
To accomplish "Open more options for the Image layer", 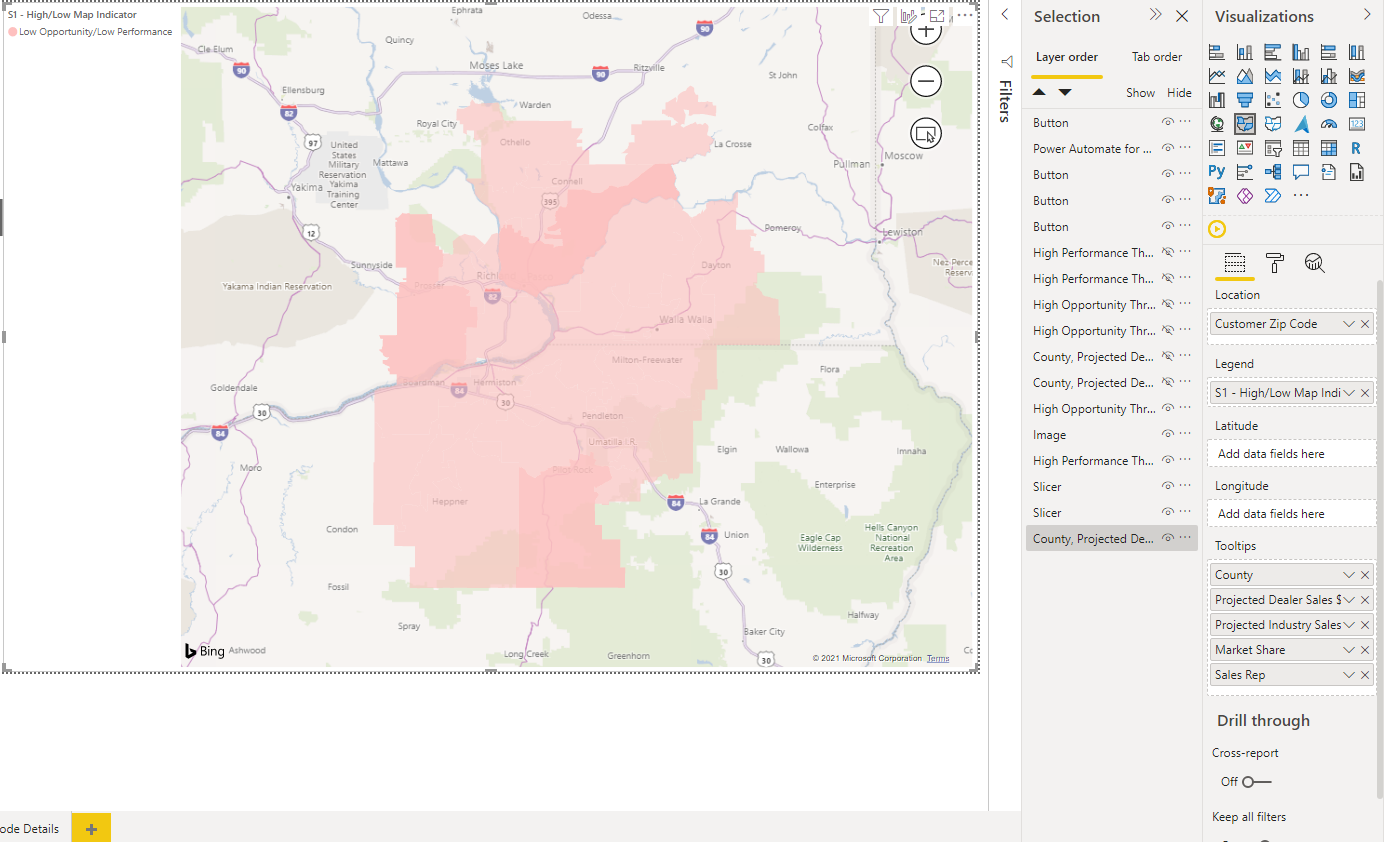I will pyautogui.click(x=1185, y=435).
